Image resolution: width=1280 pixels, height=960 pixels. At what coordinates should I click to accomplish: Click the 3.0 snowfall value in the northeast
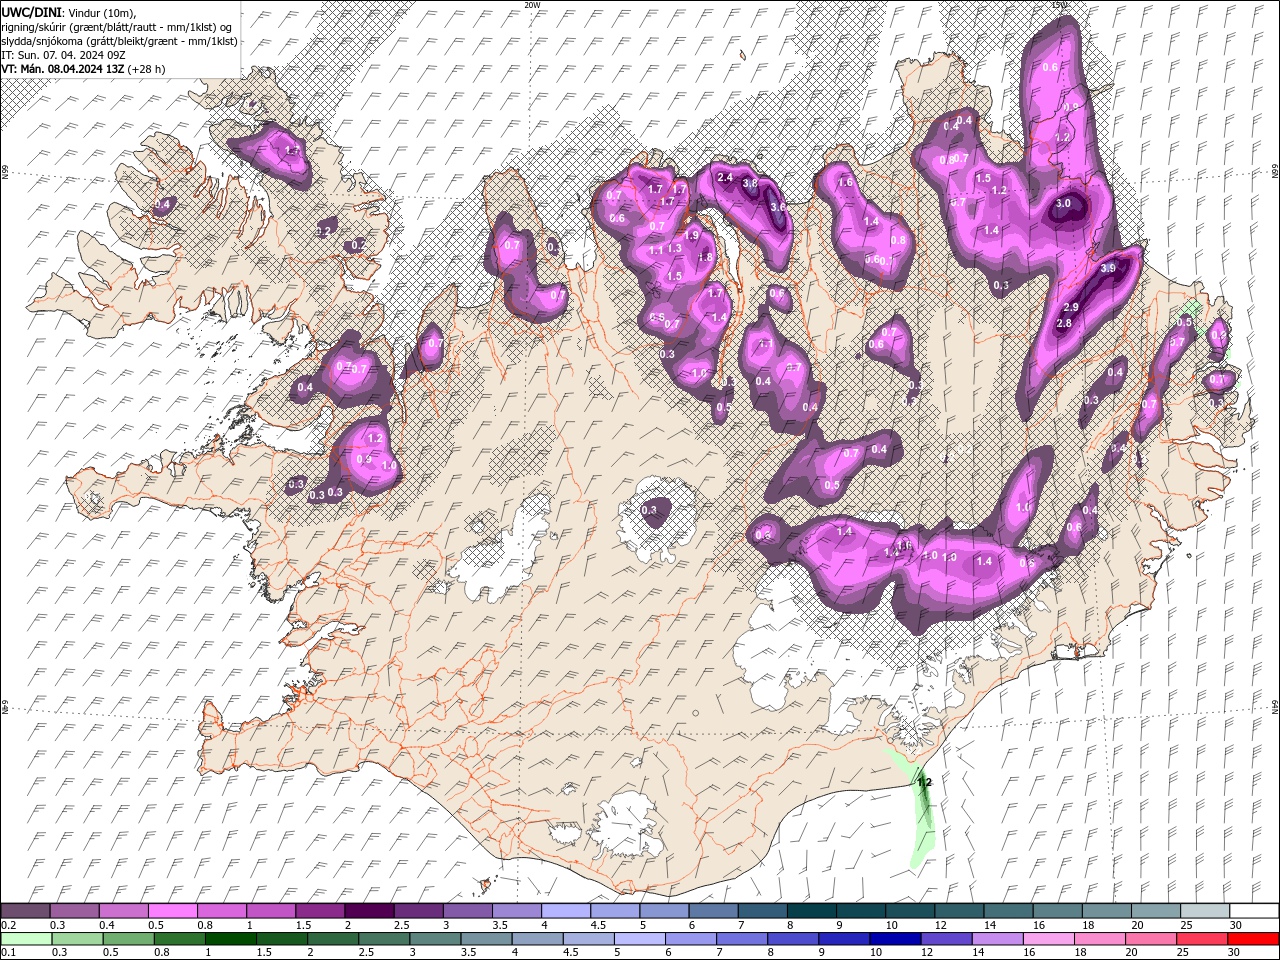pos(1064,203)
